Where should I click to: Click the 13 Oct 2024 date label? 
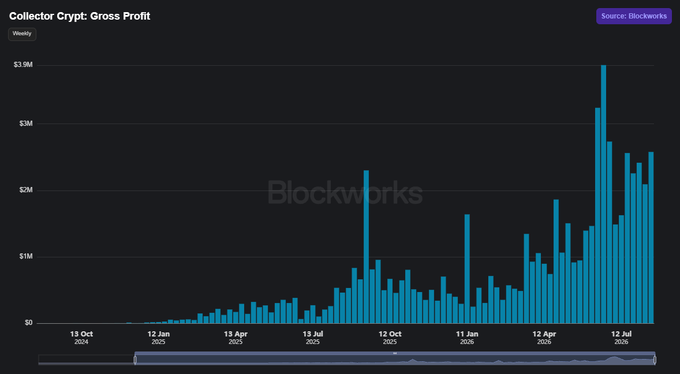(x=81, y=338)
